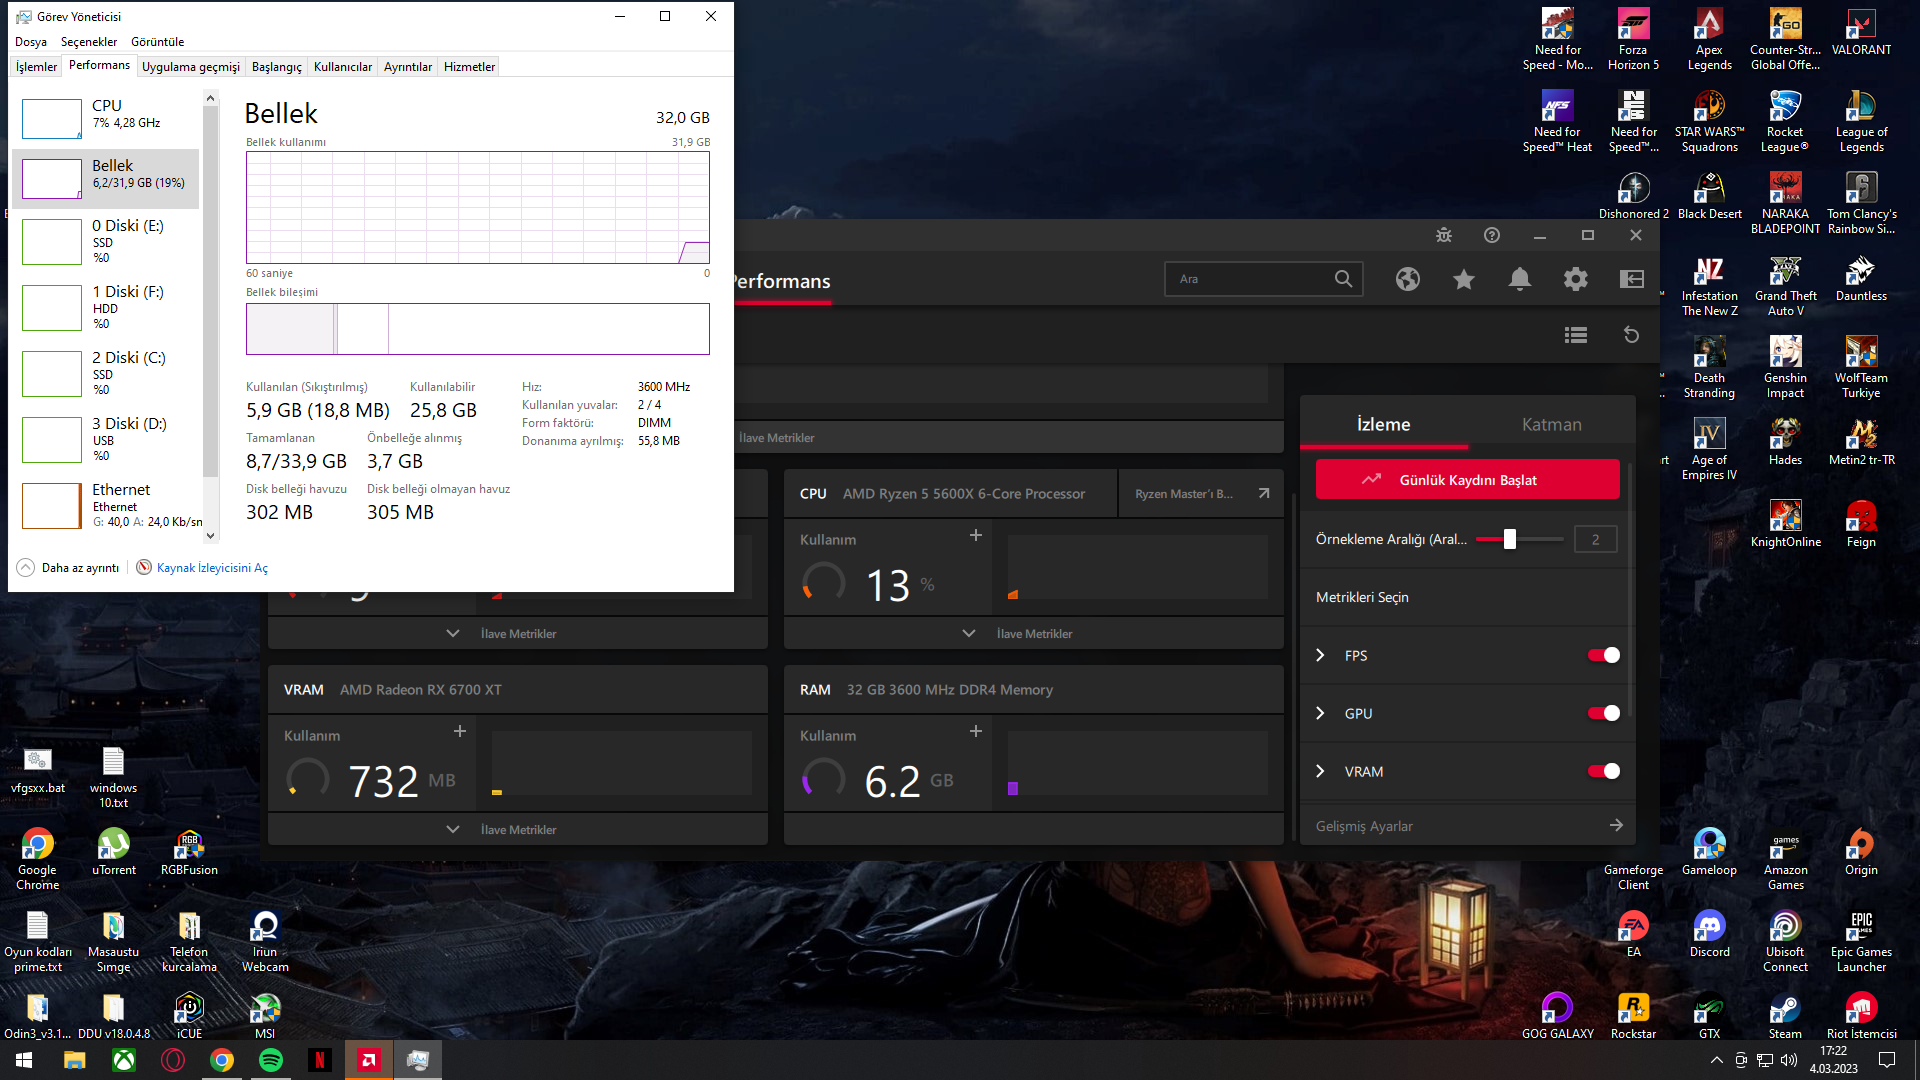Switch to Başlangıç tab
Screen dimensions: 1920x1080
276,67
